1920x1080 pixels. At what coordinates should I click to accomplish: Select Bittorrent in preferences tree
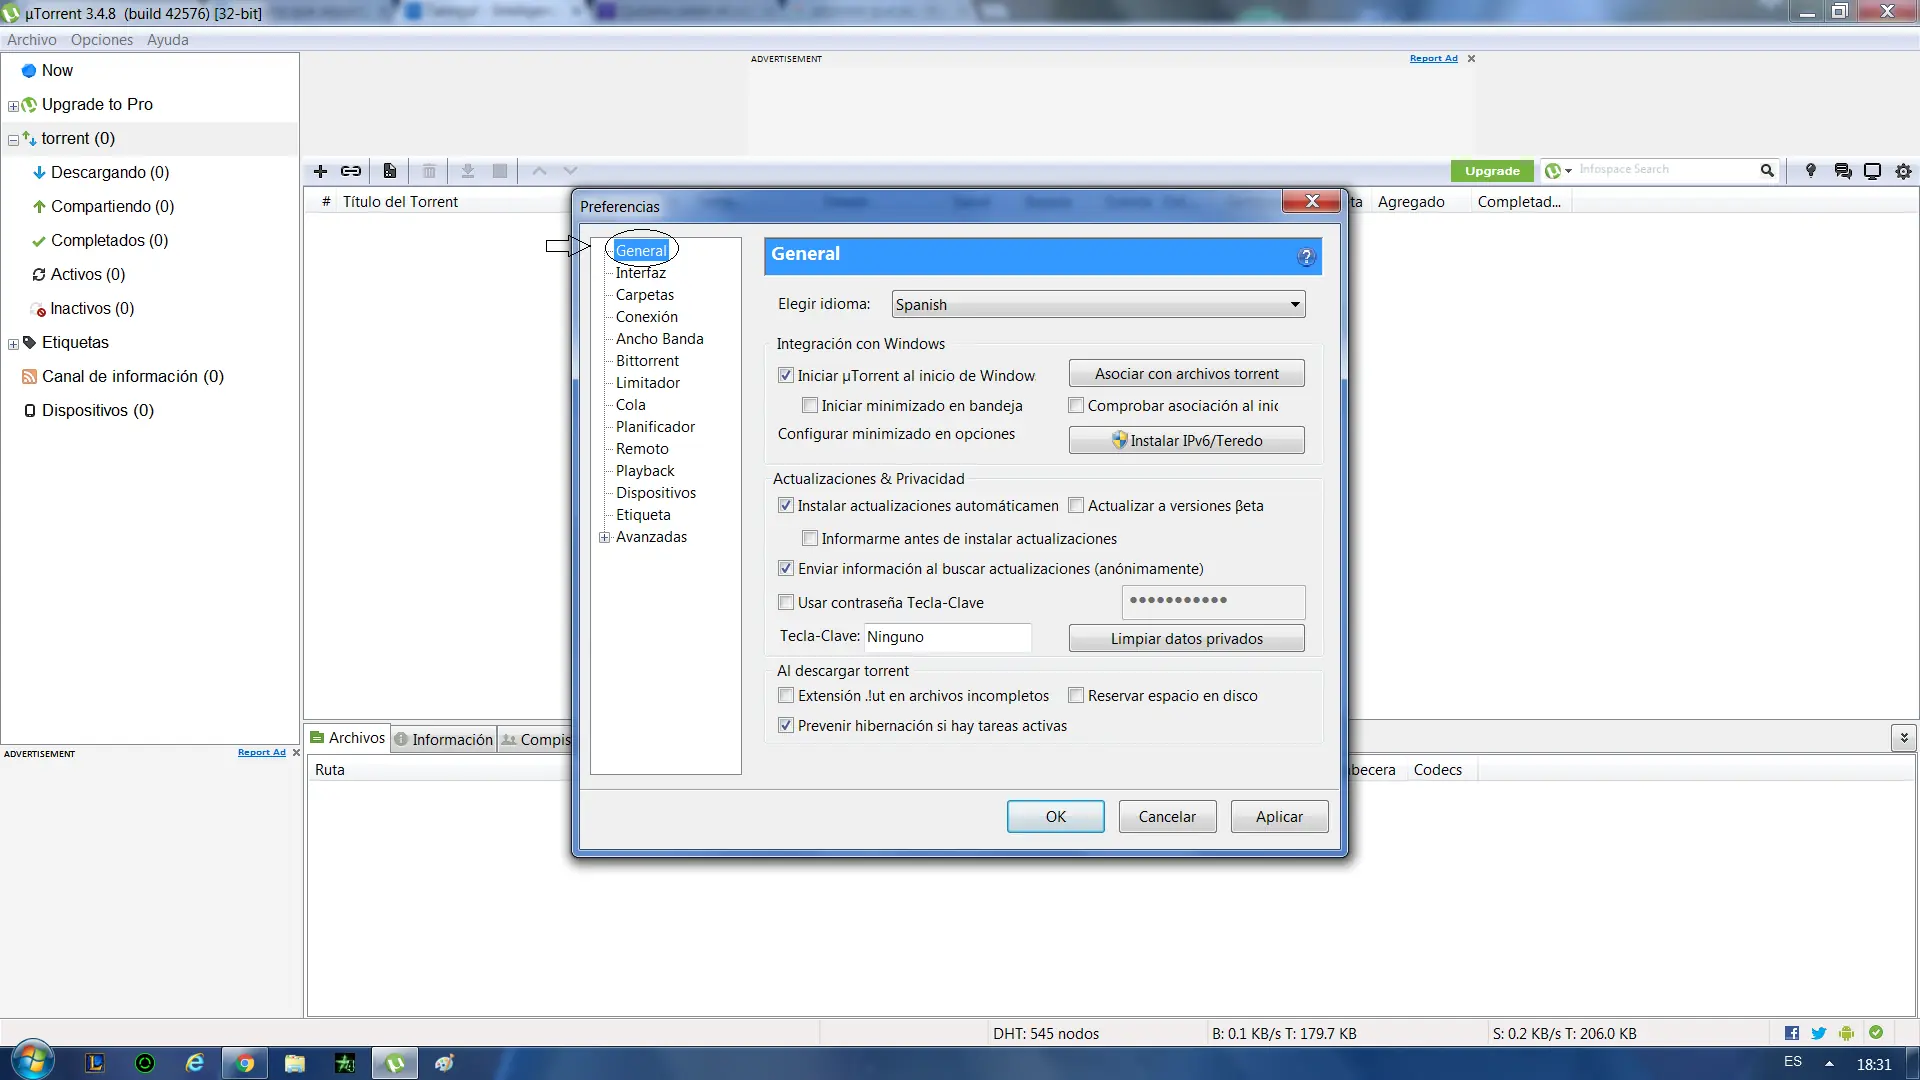pos(647,361)
